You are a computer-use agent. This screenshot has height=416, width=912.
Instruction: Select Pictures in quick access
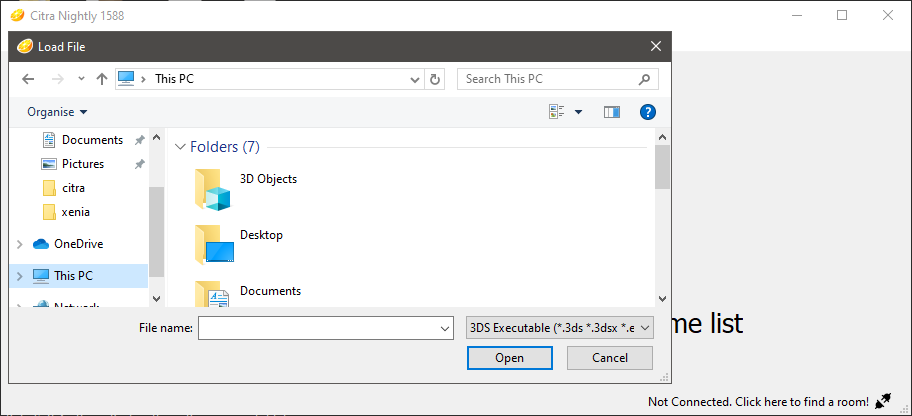(83, 164)
